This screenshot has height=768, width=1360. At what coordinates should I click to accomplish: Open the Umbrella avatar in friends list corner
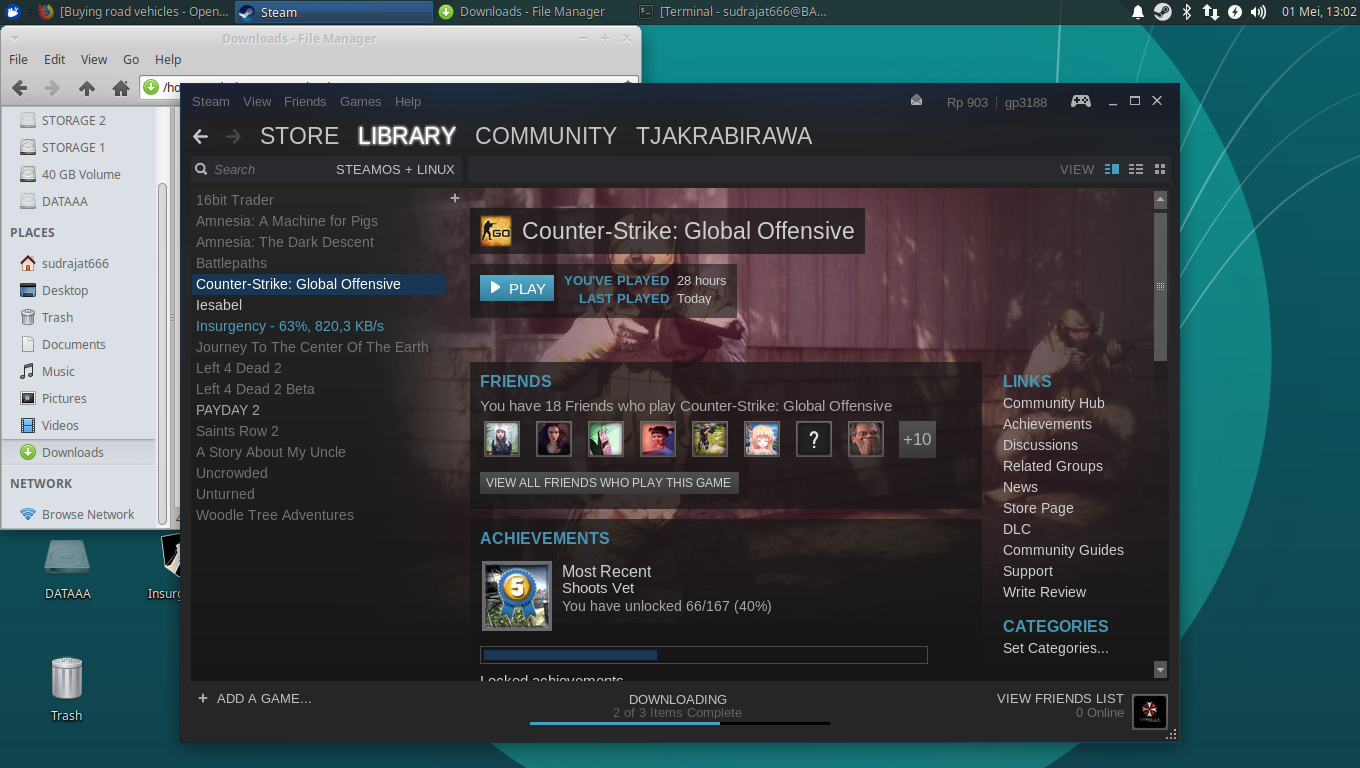(x=1150, y=712)
